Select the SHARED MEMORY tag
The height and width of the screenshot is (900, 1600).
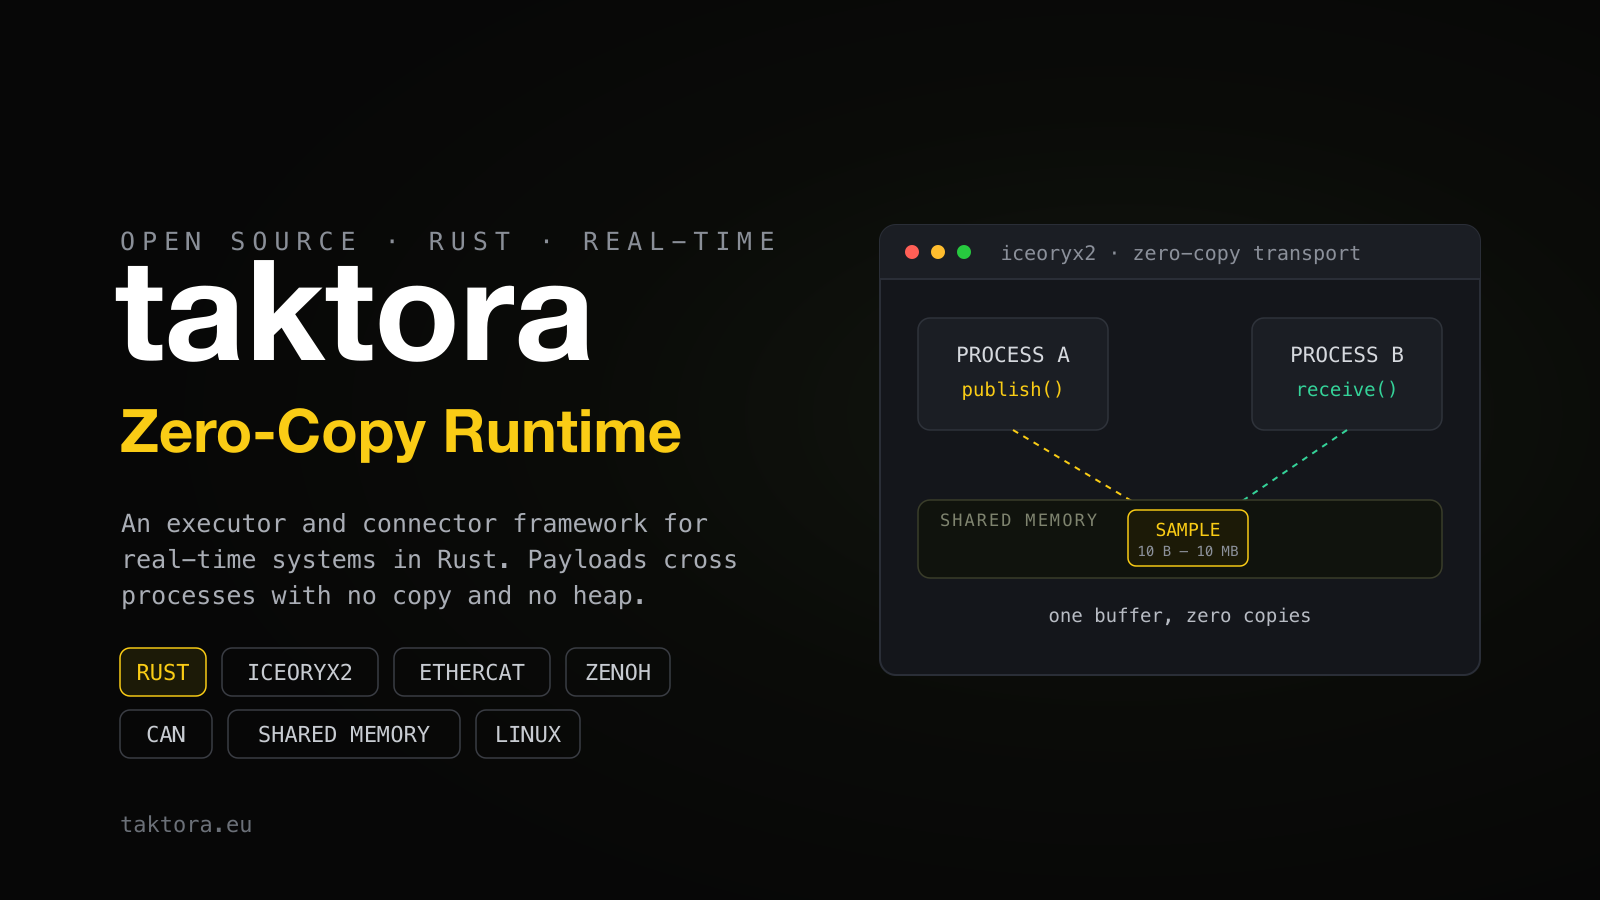344,734
